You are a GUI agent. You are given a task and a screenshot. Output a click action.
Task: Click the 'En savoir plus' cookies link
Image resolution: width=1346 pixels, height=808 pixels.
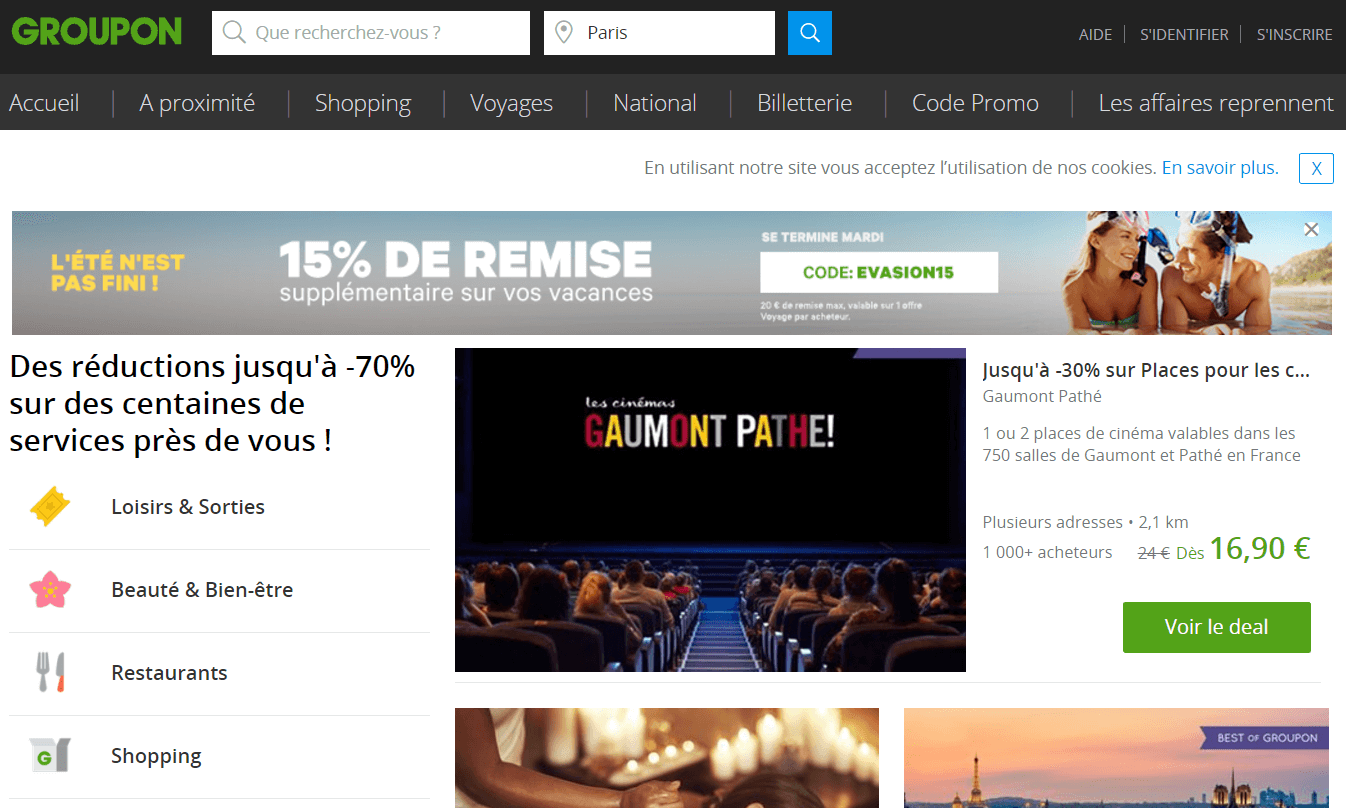[1220, 168]
